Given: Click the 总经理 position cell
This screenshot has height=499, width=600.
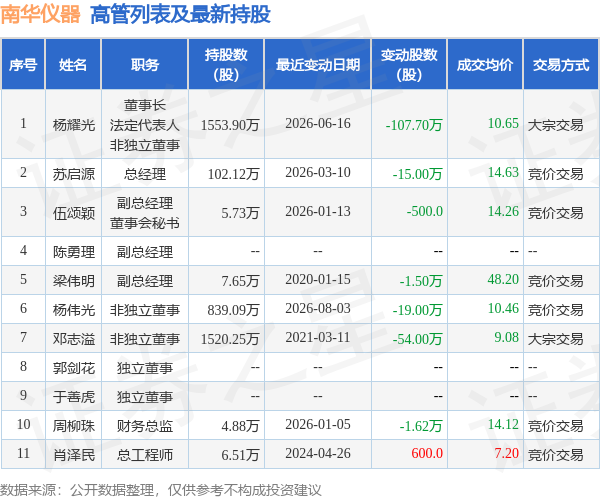Looking at the screenshot, I should [x=145, y=174].
